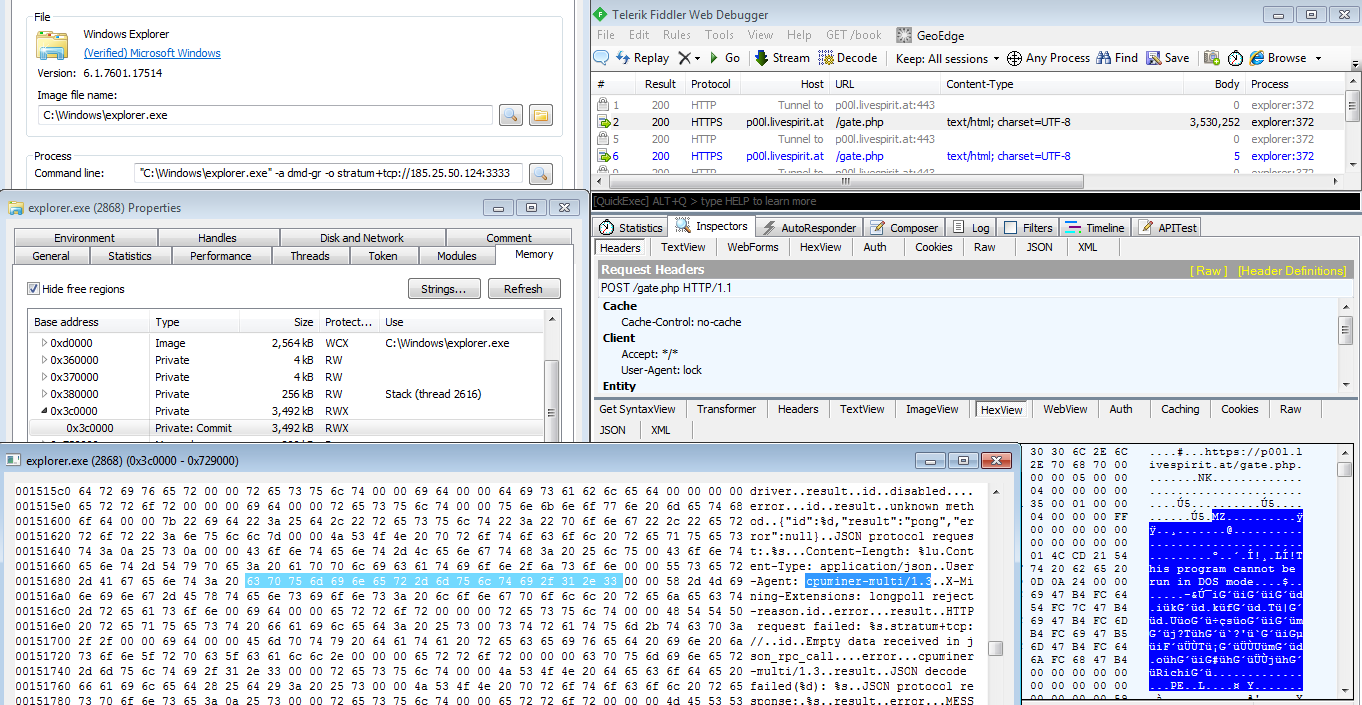1362x705 pixels.
Task: Click the Strings... button
Action: pos(444,289)
